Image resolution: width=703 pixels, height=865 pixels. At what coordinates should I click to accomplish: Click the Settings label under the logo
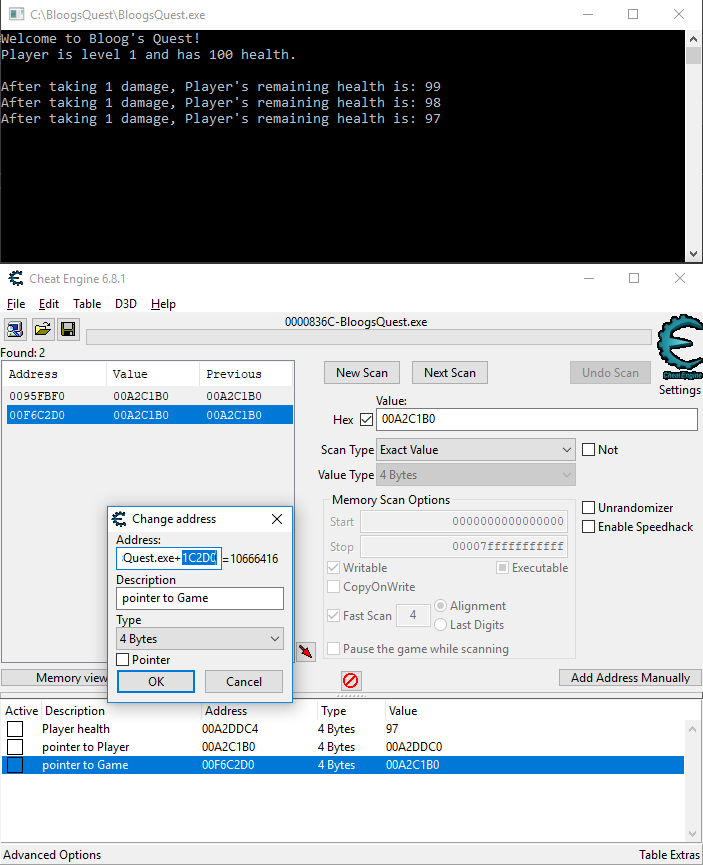(679, 389)
